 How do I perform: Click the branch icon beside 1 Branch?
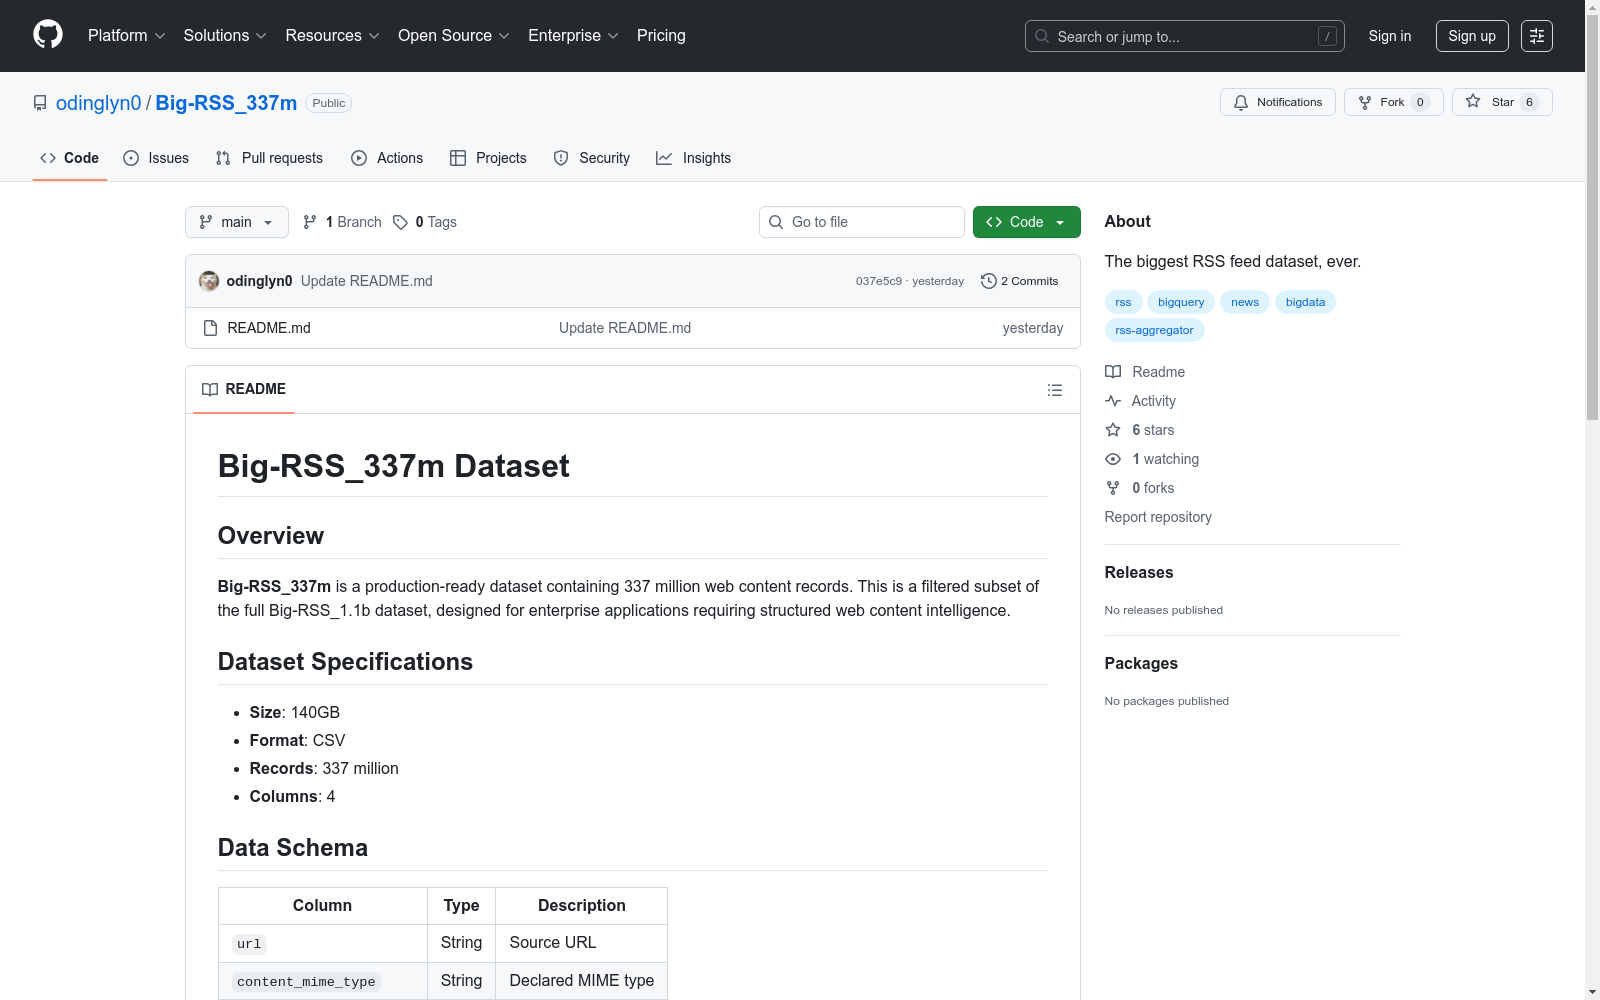tap(310, 222)
